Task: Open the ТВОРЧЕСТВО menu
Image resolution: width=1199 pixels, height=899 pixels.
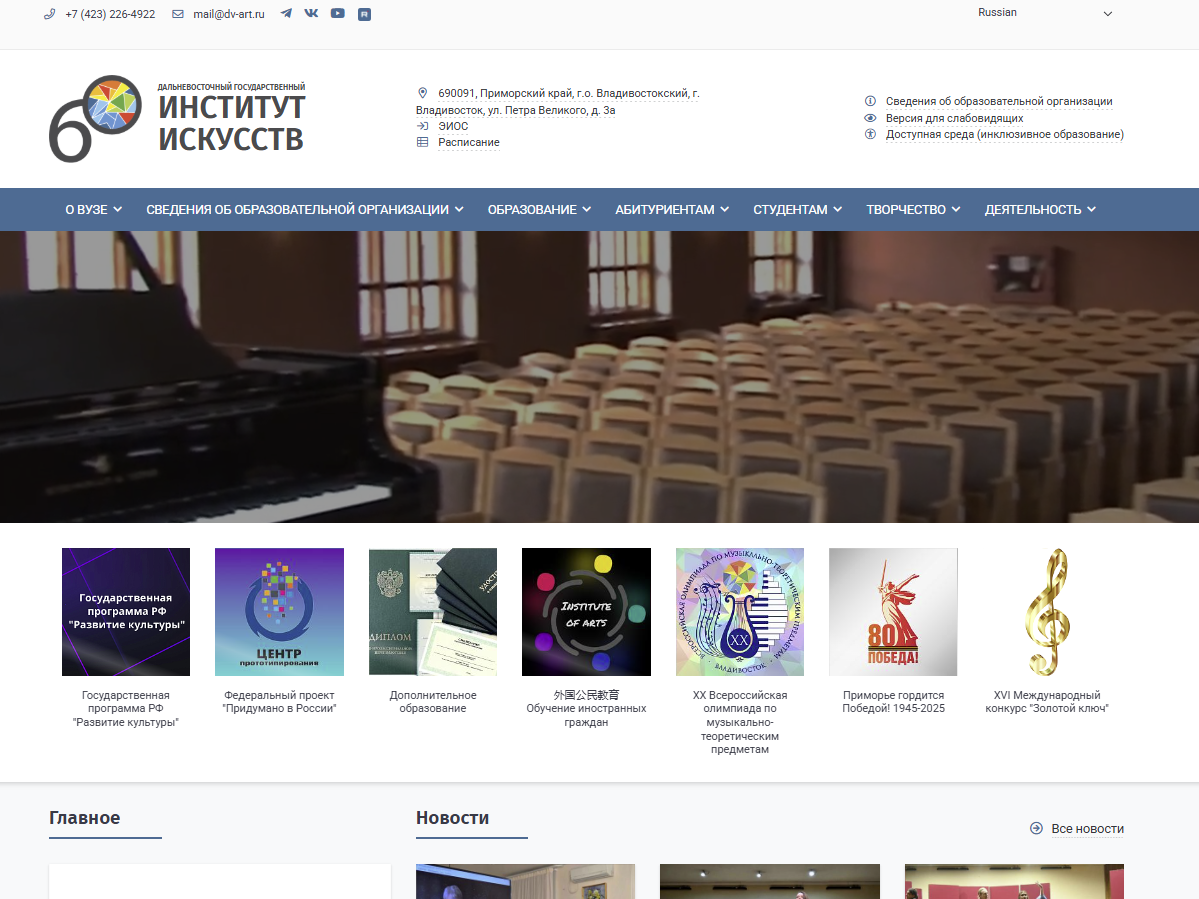Action: 912,209
